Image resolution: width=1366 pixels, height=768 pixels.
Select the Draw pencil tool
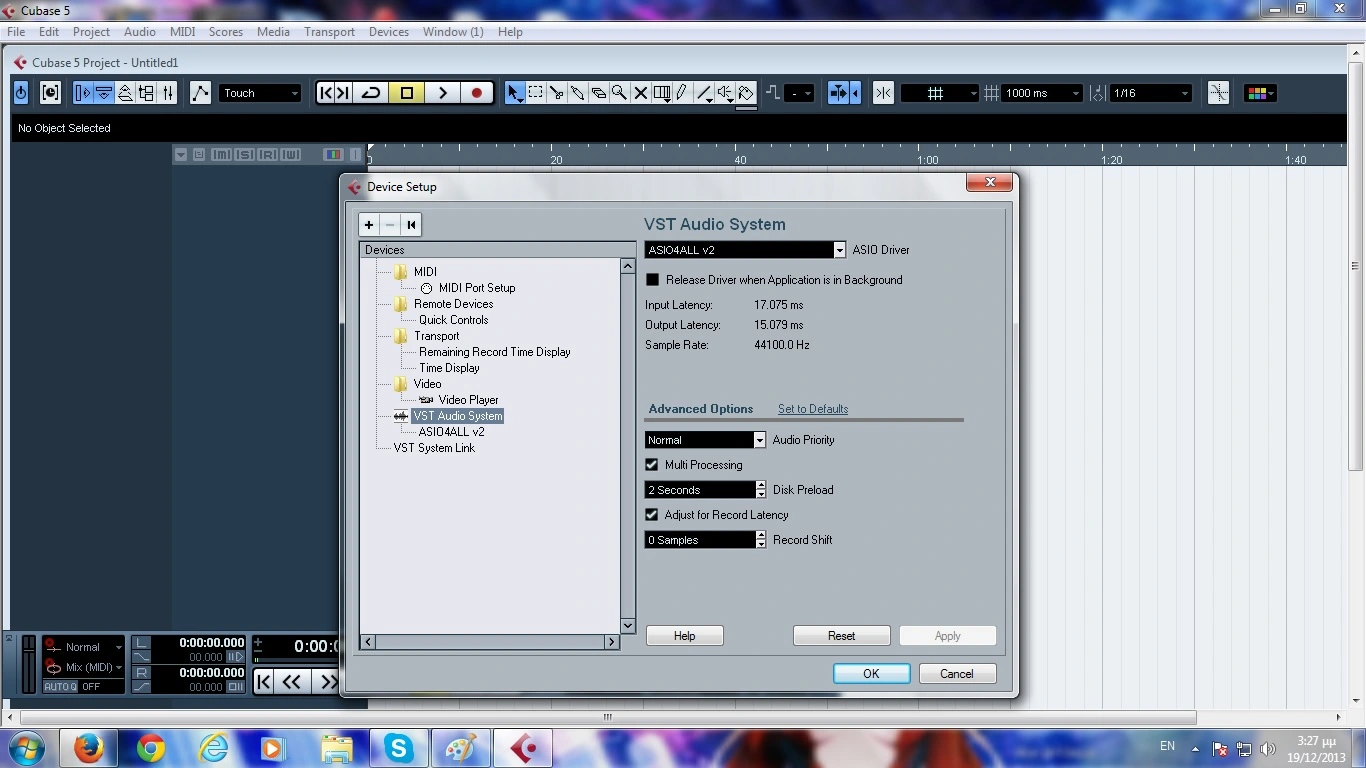pyautogui.click(x=682, y=93)
